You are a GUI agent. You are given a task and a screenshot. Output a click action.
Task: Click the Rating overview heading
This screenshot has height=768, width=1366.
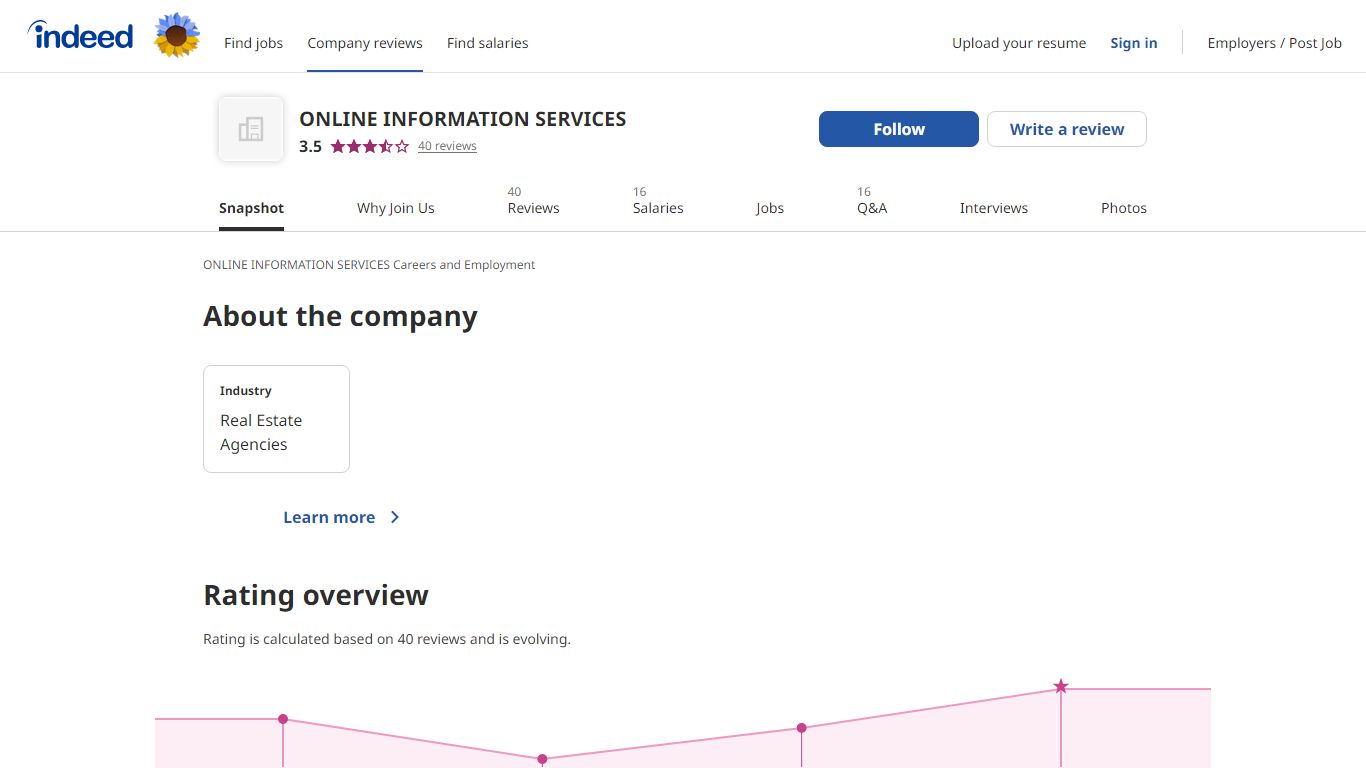click(x=316, y=595)
